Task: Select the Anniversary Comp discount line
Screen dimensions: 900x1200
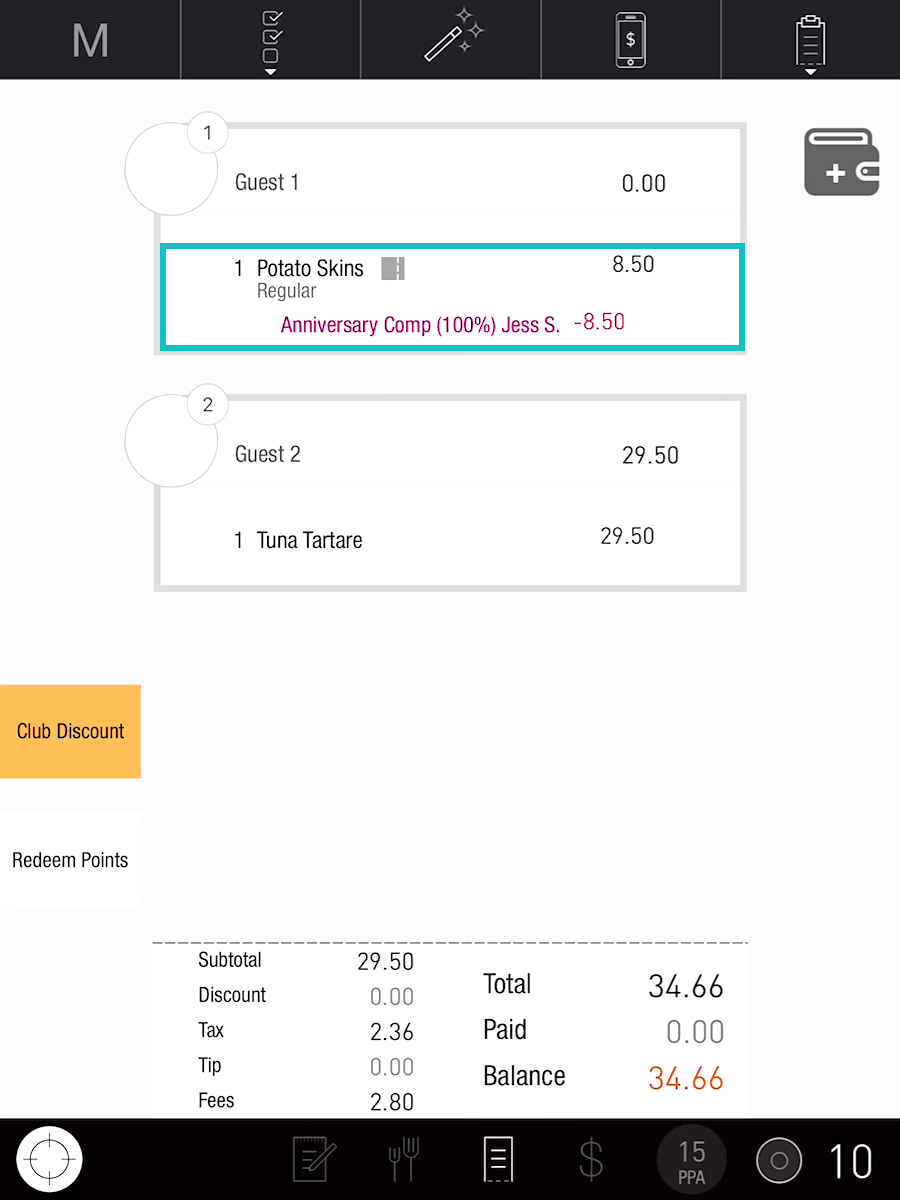Action: pos(420,325)
